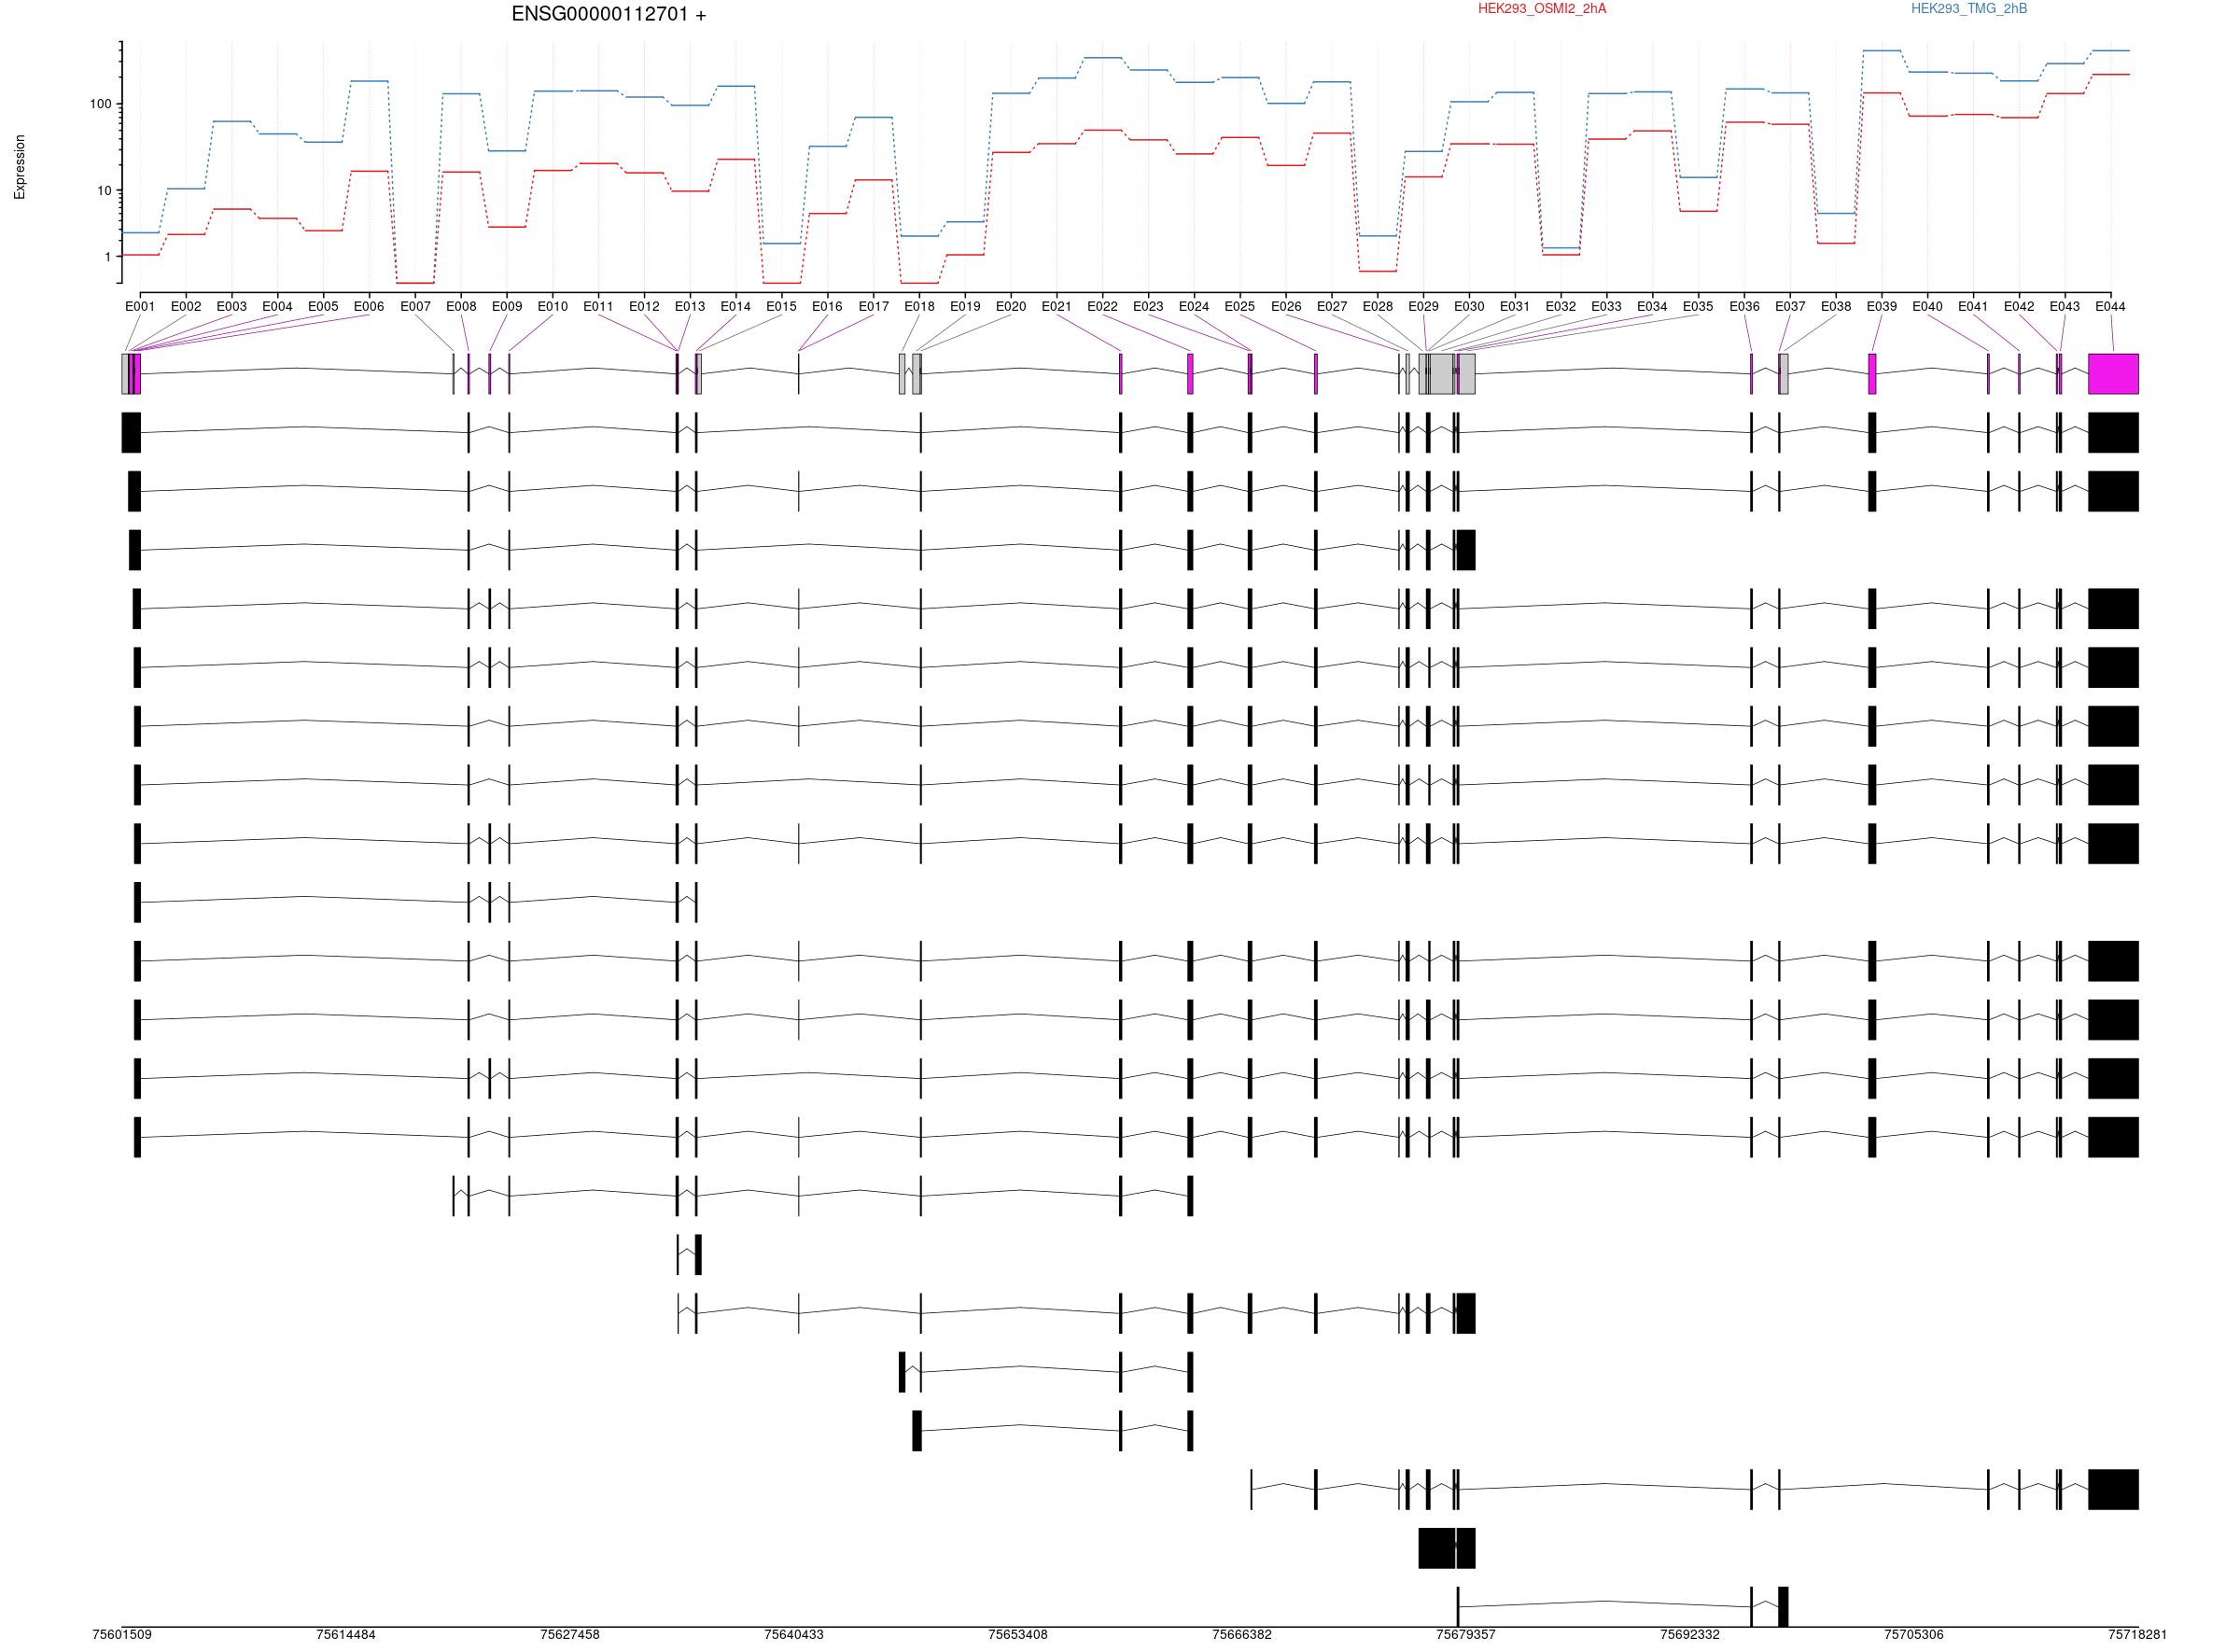The width and height of the screenshot is (2240, 1652).
Task: Select exon label E030
Action: click(1469, 307)
